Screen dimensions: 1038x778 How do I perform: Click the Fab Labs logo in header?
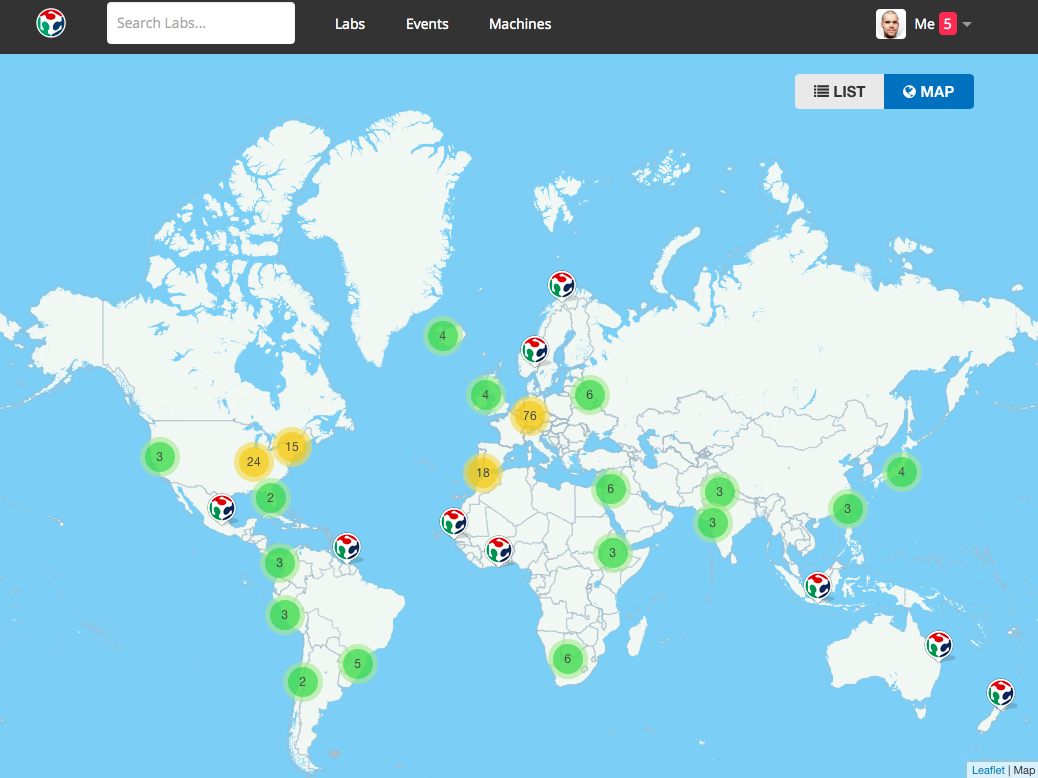pyautogui.click(x=51, y=23)
